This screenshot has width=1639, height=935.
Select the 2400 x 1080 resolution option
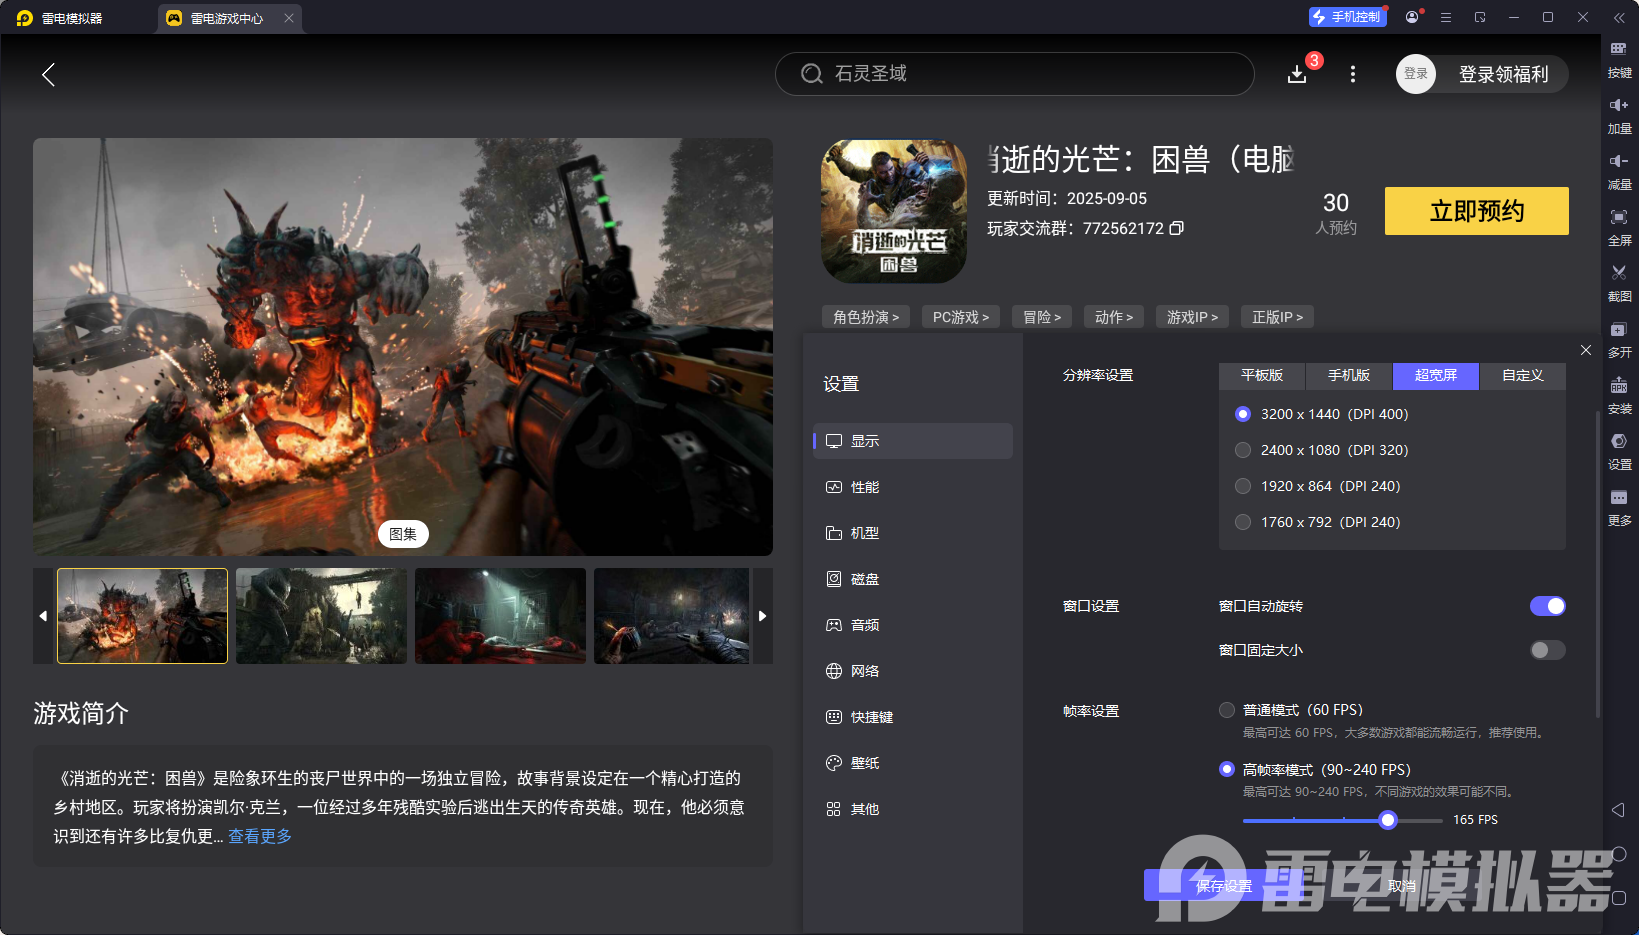1243,450
